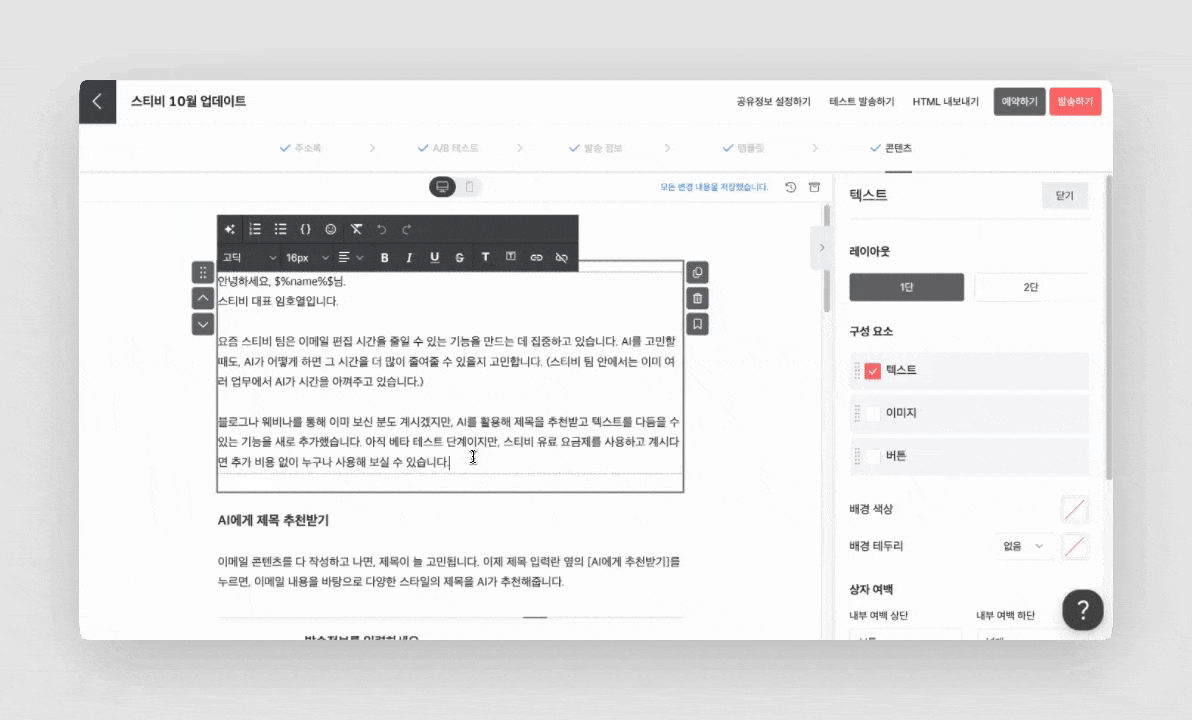Change the text color with T icon
This screenshot has width=1192, height=720.
click(485, 257)
